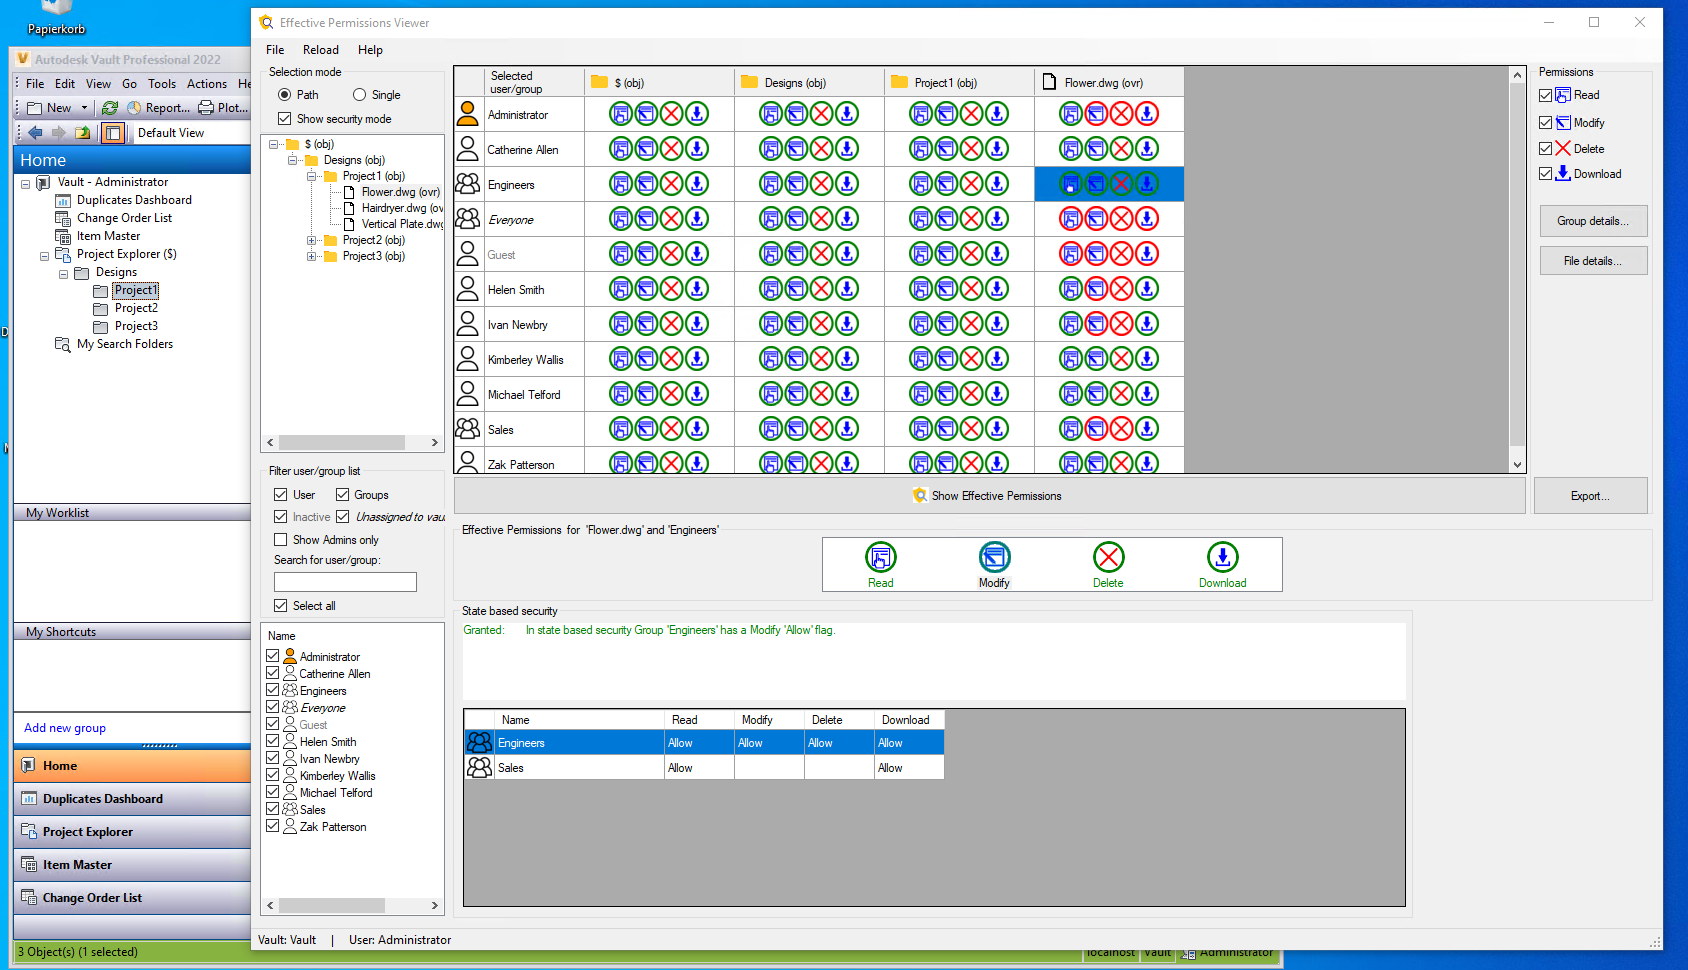The width and height of the screenshot is (1688, 970).
Task: Uncheck Show security mode checkbox
Action: coord(285,119)
